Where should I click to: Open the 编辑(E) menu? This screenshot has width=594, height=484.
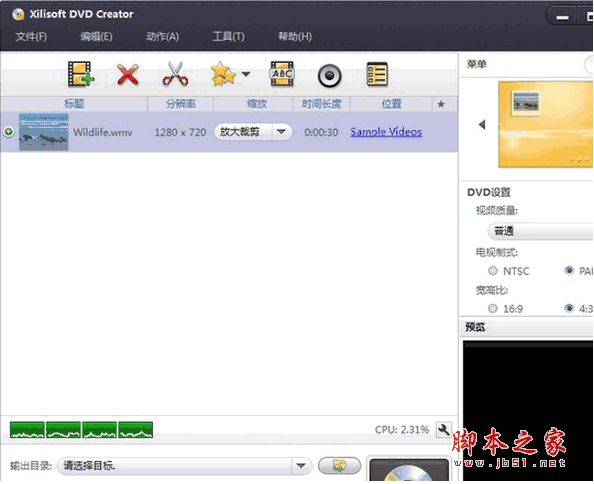pyautogui.click(x=96, y=36)
